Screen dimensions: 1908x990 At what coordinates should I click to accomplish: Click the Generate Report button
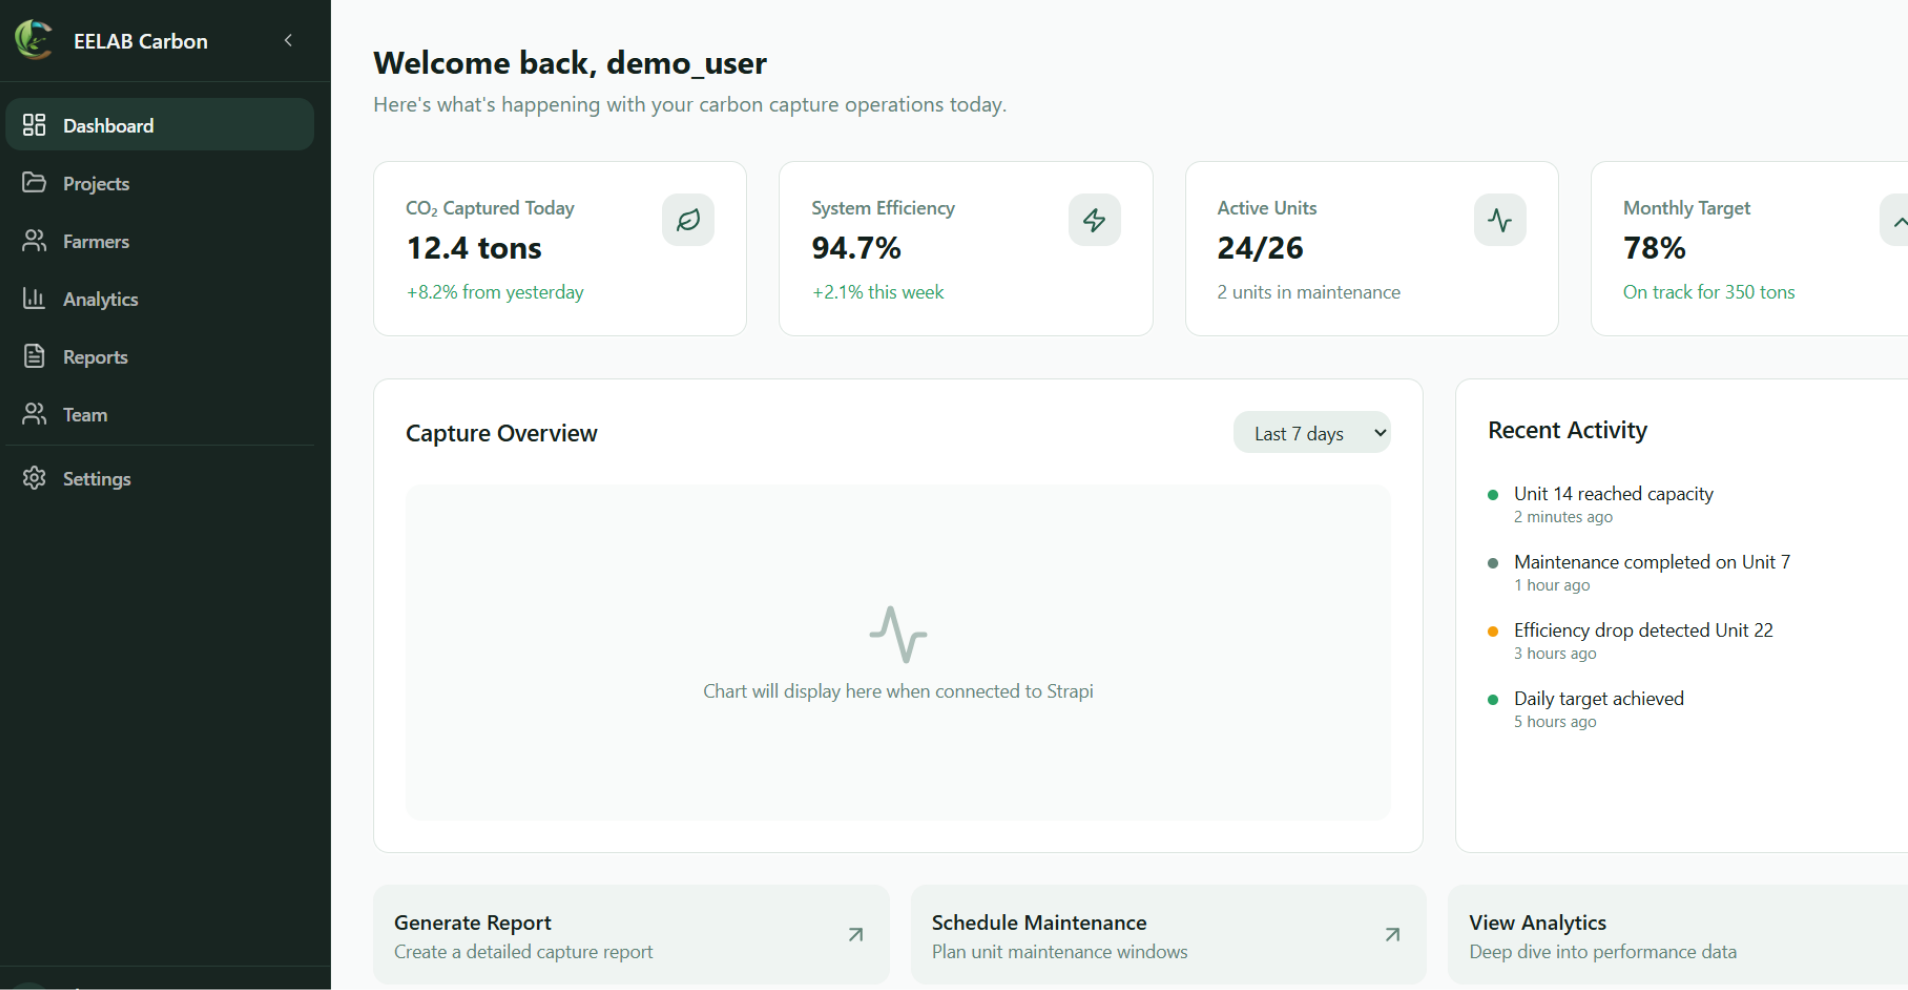click(630, 935)
